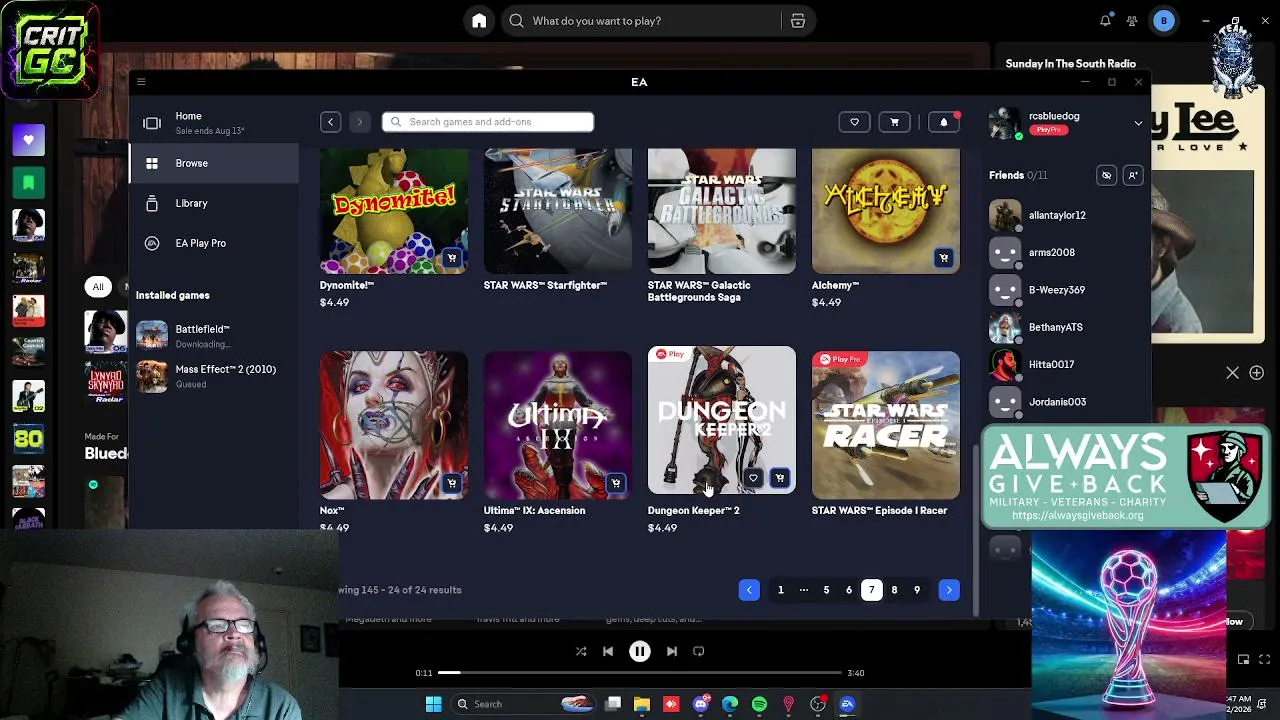Open Spotify miniplayer icon
This screenshot has width=1280, height=720.
(x=1243, y=659)
